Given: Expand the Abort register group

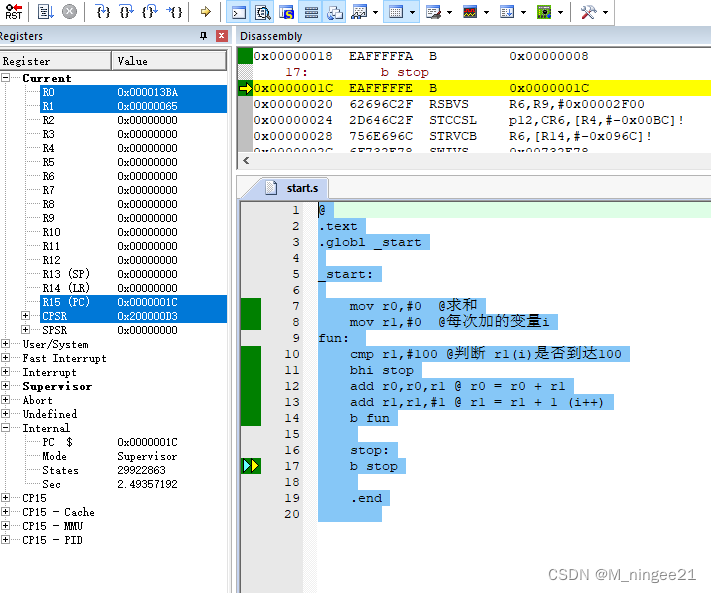Looking at the screenshot, I should tap(5, 400).
